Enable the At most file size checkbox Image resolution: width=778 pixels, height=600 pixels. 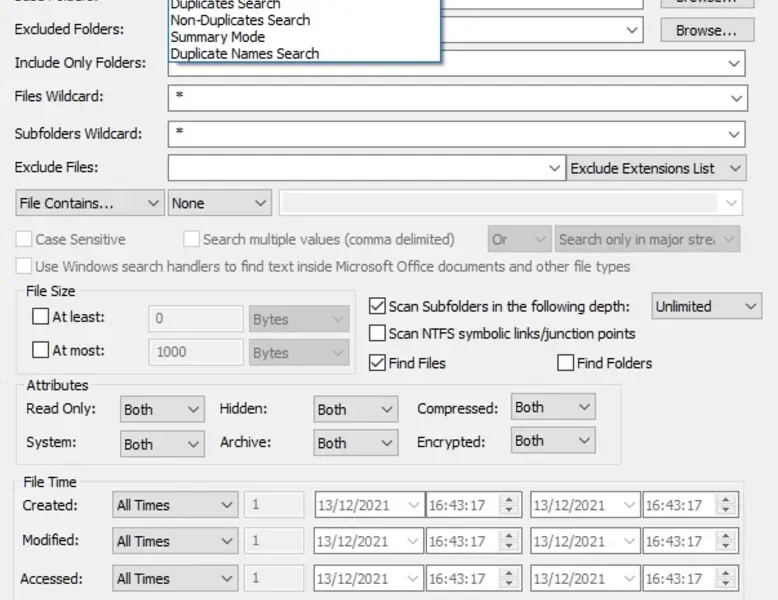(x=40, y=350)
